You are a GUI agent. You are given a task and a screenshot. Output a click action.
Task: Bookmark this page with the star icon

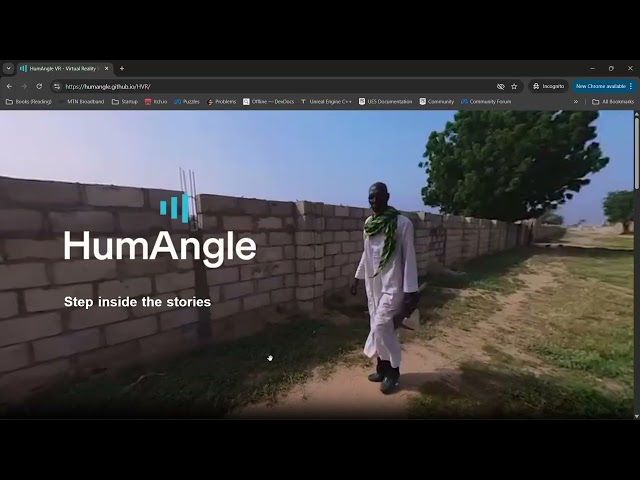coord(514,87)
